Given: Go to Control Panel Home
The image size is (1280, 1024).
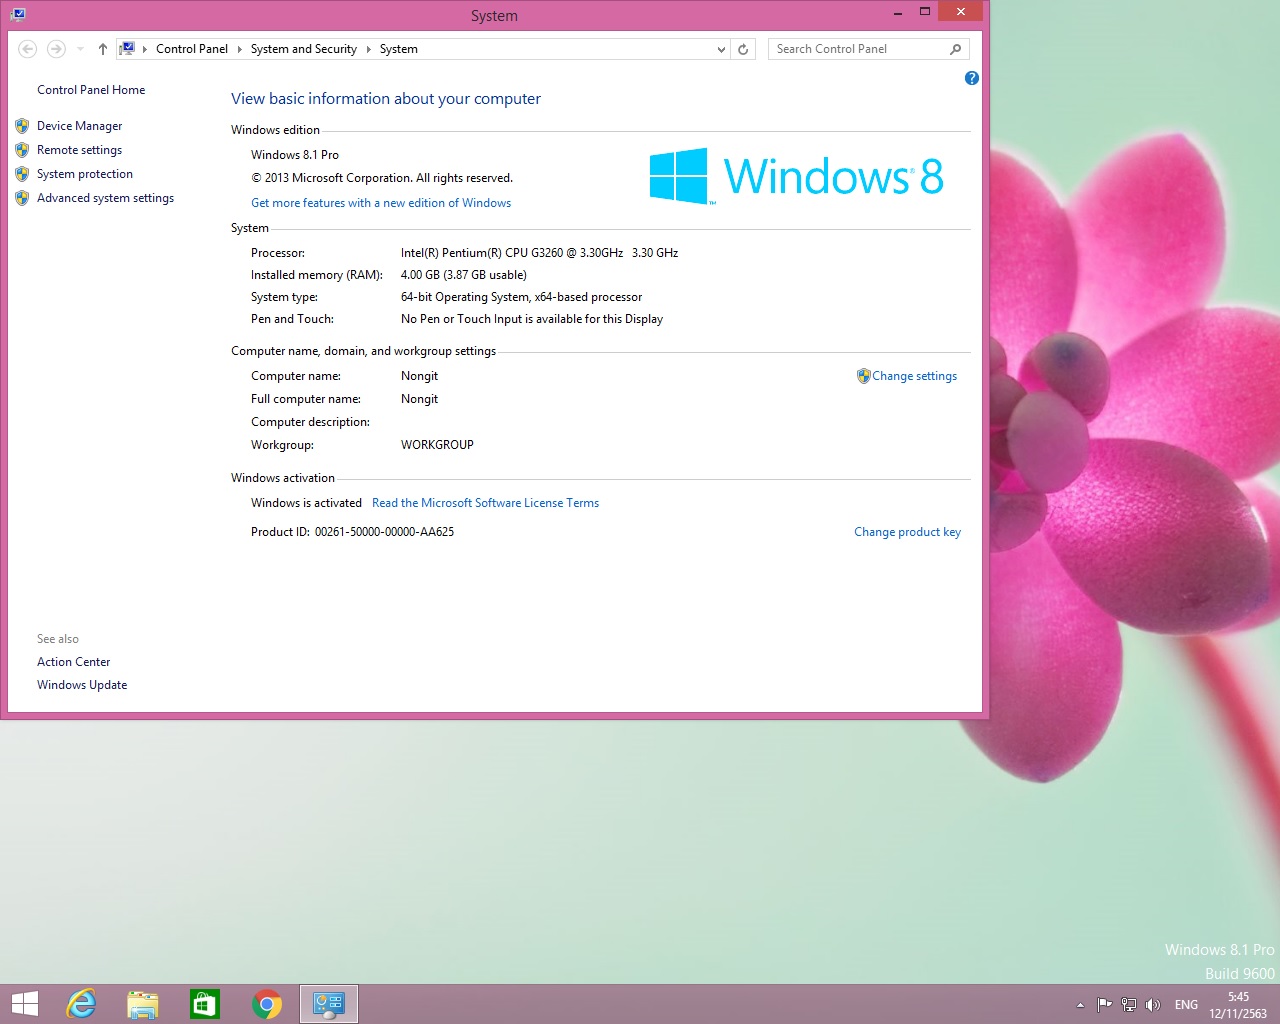Looking at the screenshot, I should click(x=91, y=90).
